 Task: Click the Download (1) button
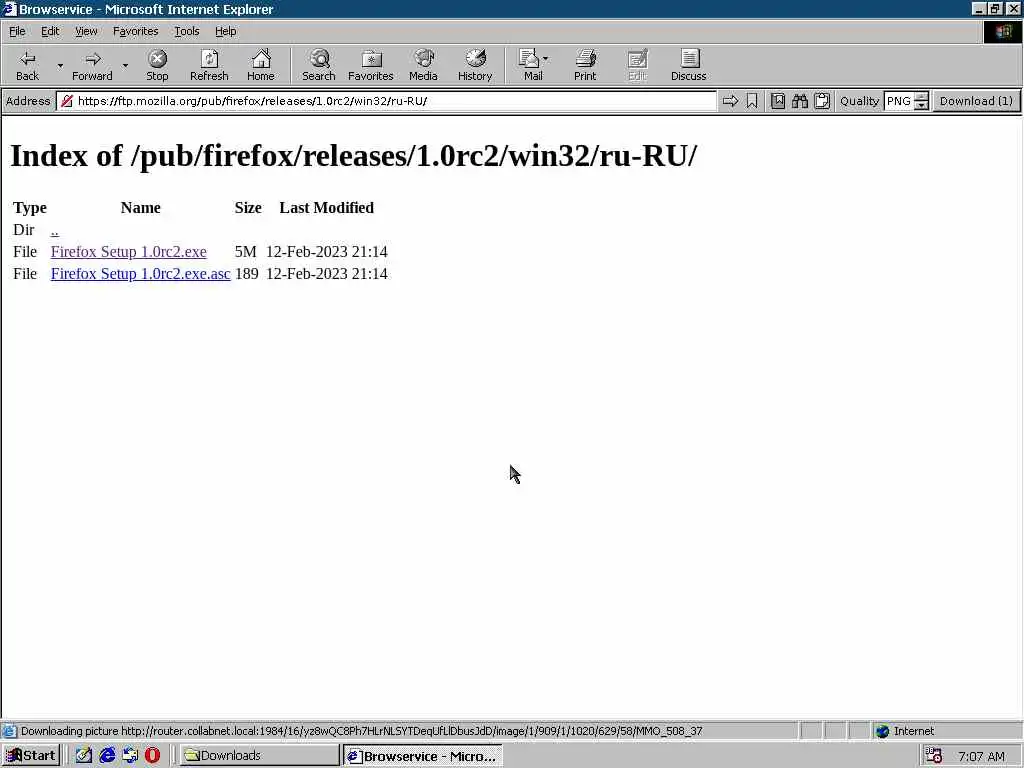click(976, 101)
